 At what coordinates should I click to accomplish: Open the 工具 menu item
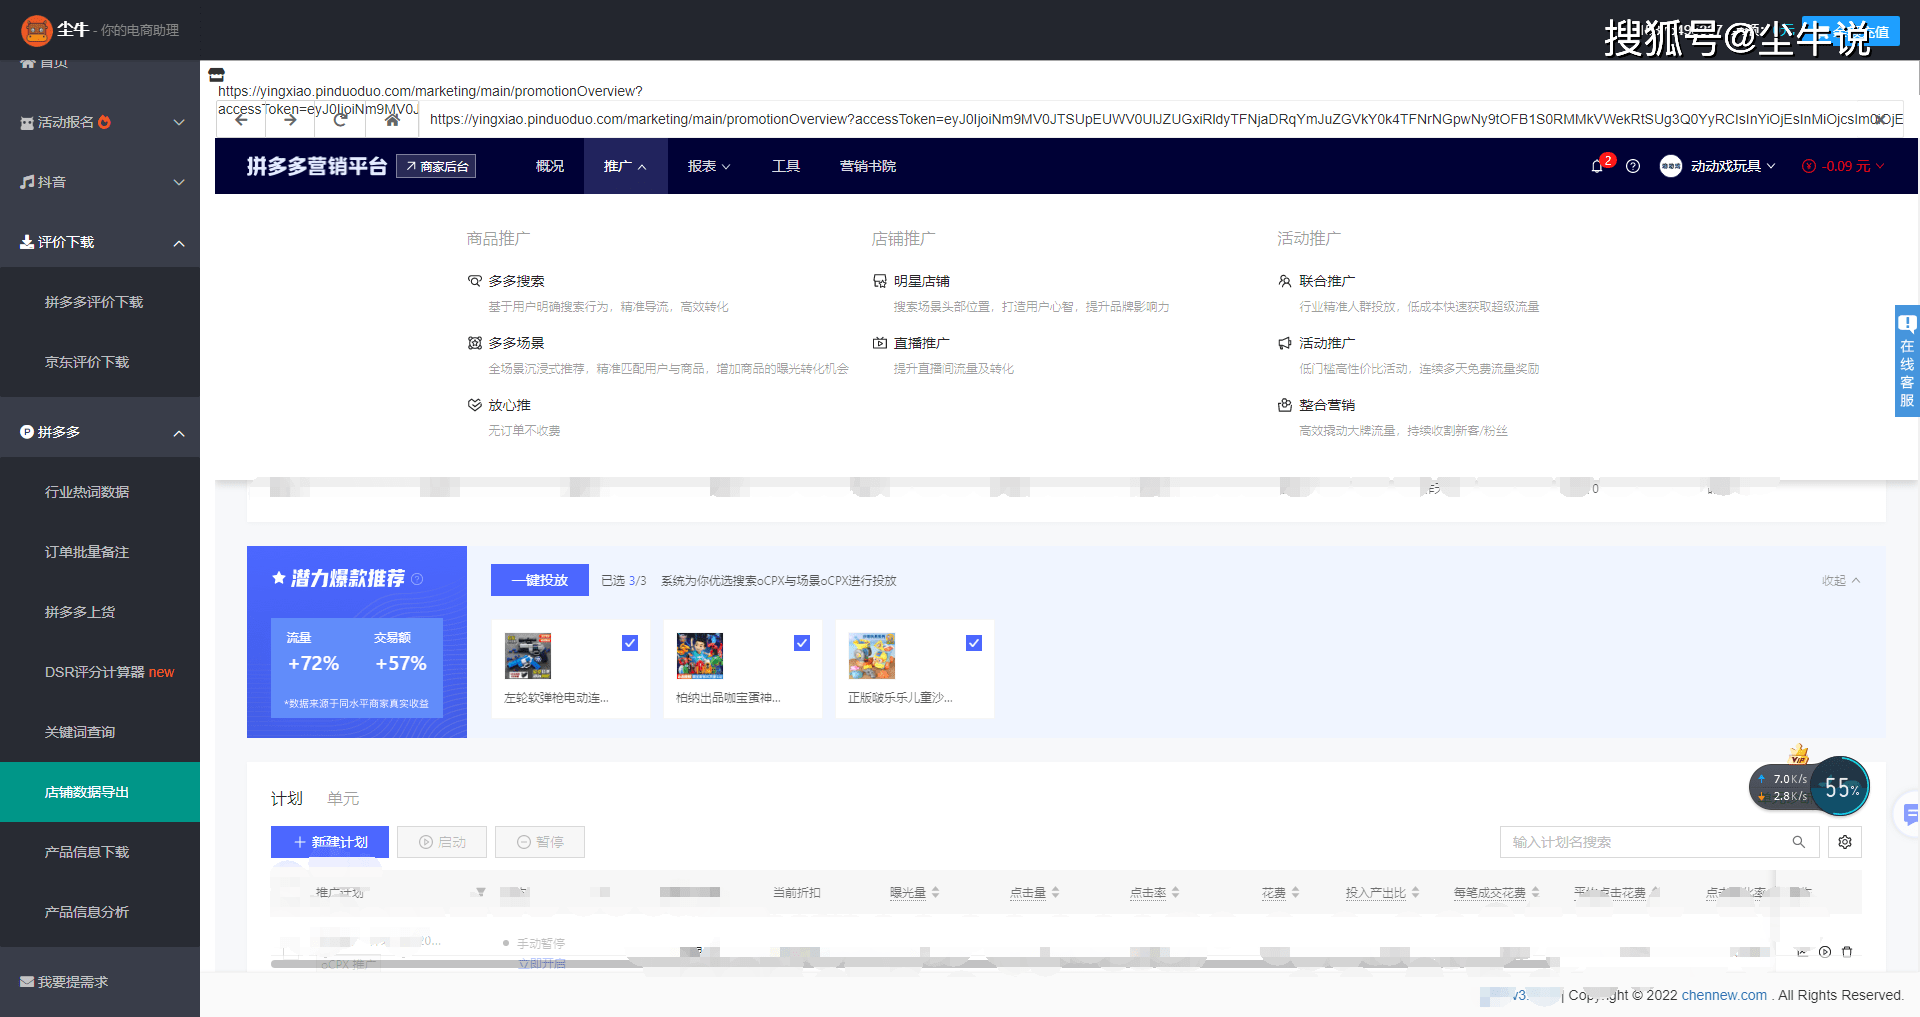pos(786,166)
